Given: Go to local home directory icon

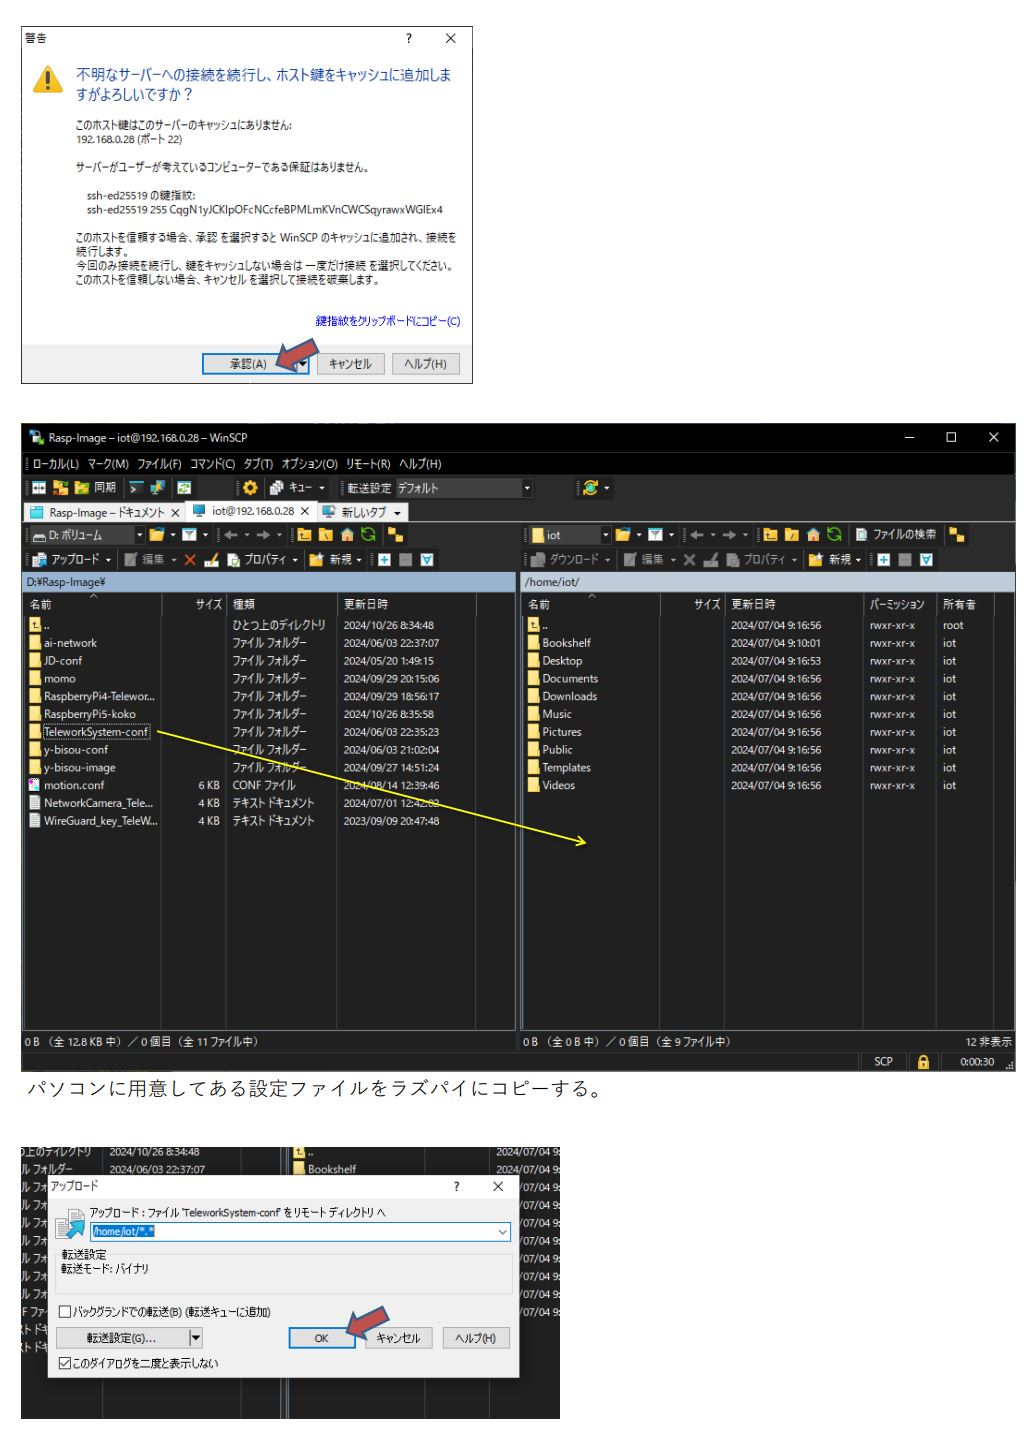Looking at the screenshot, I should [x=347, y=535].
